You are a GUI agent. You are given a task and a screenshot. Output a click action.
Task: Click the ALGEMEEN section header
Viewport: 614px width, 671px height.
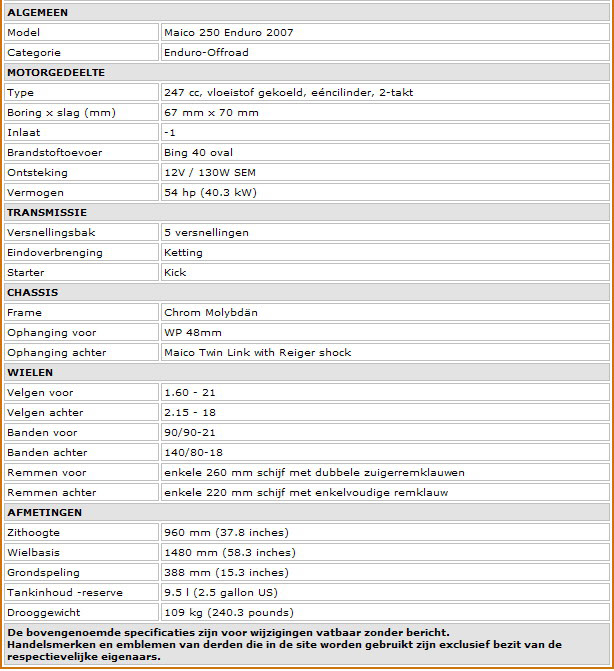(307, 12)
